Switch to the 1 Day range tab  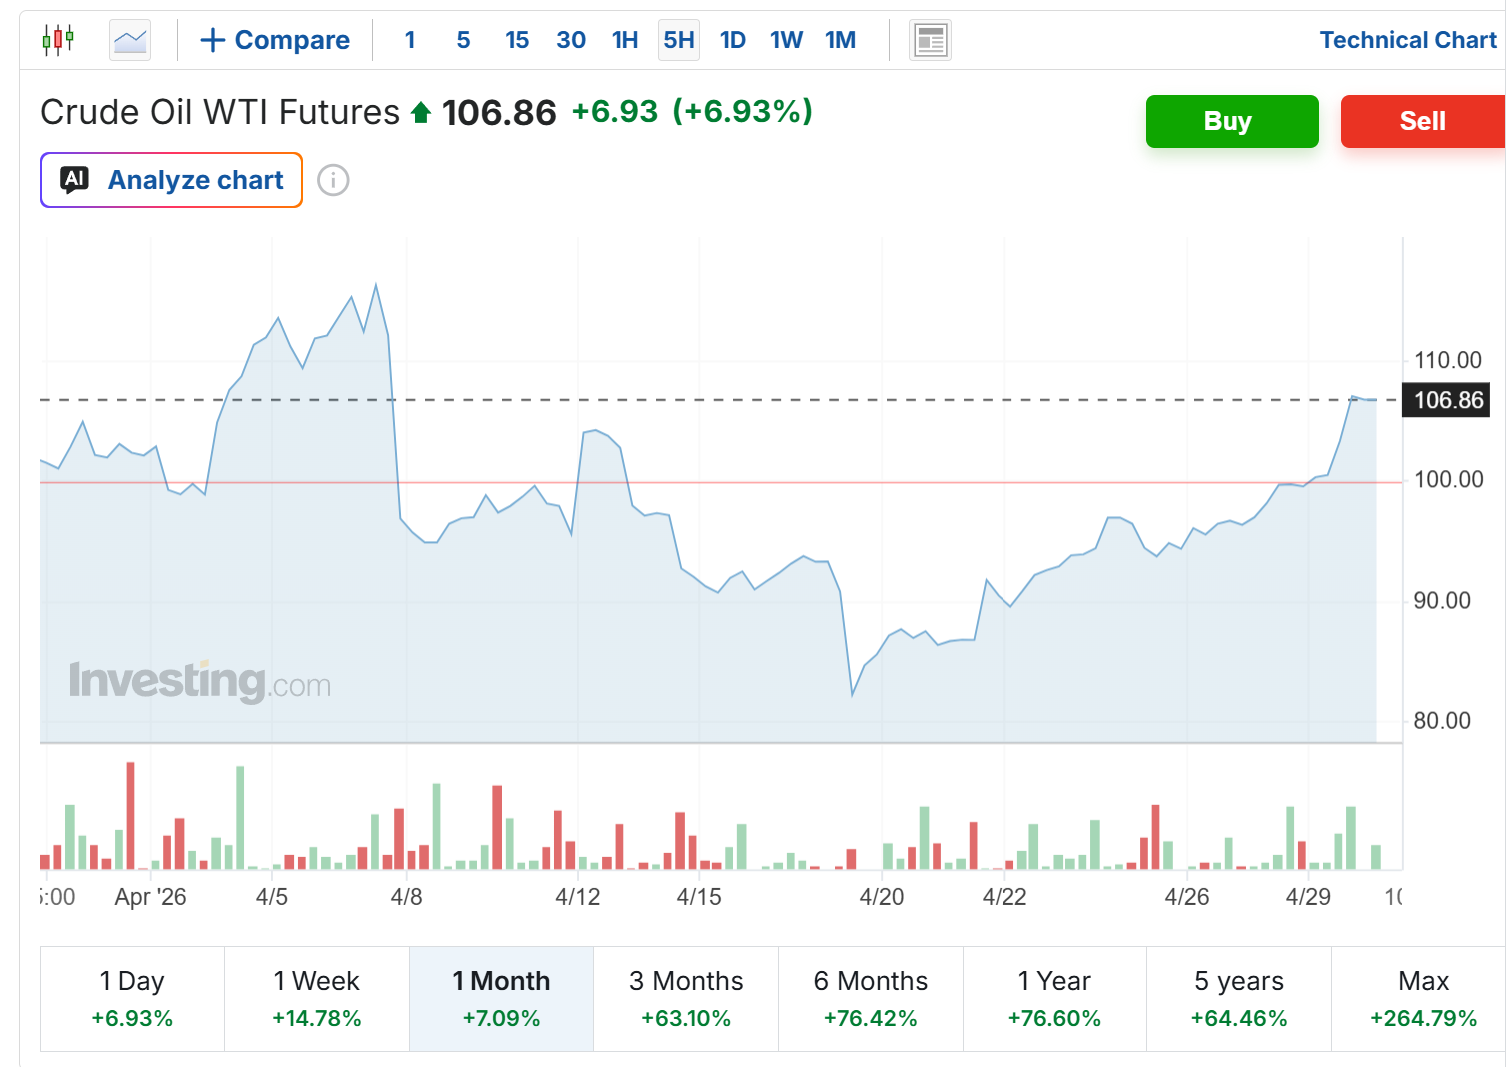click(132, 999)
